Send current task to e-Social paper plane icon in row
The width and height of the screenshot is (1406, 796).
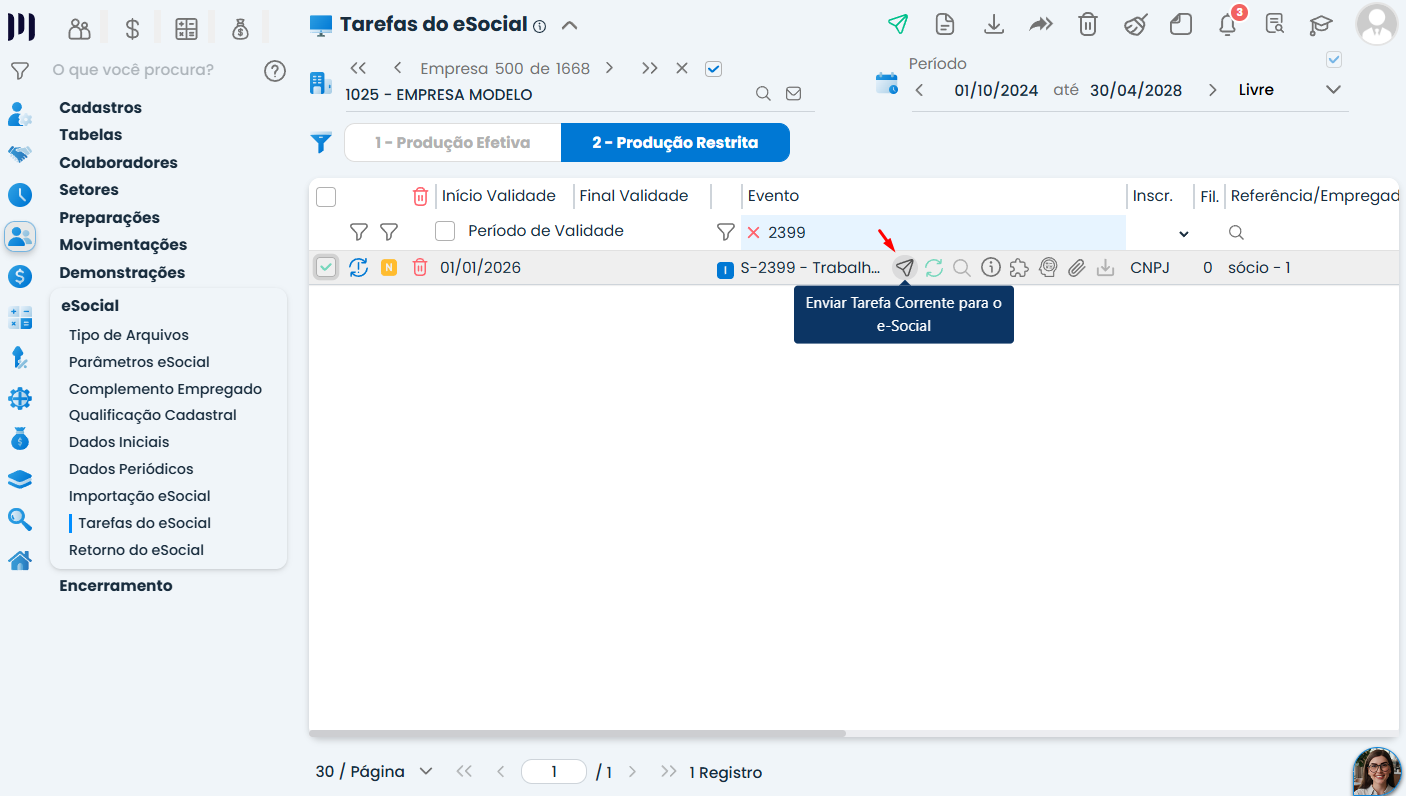click(x=904, y=267)
